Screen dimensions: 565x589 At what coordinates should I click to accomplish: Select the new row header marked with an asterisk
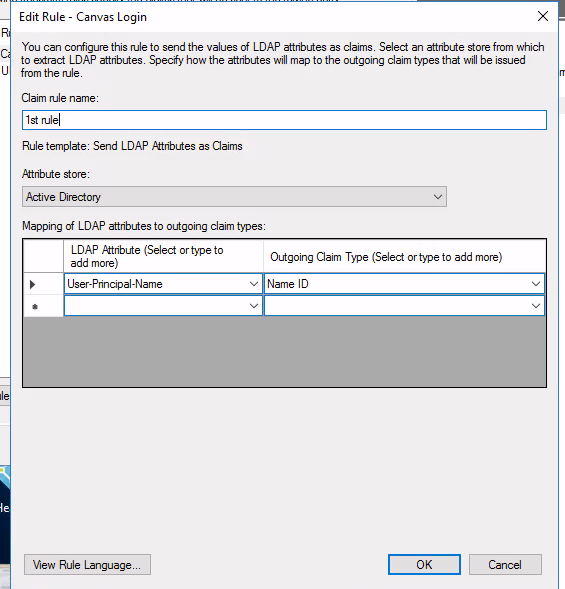point(43,307)
